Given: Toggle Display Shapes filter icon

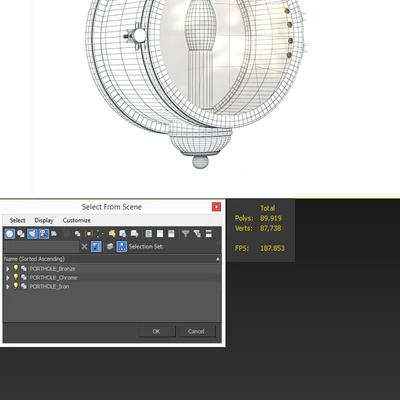Looking at the screenshot, I should [21, 234].
